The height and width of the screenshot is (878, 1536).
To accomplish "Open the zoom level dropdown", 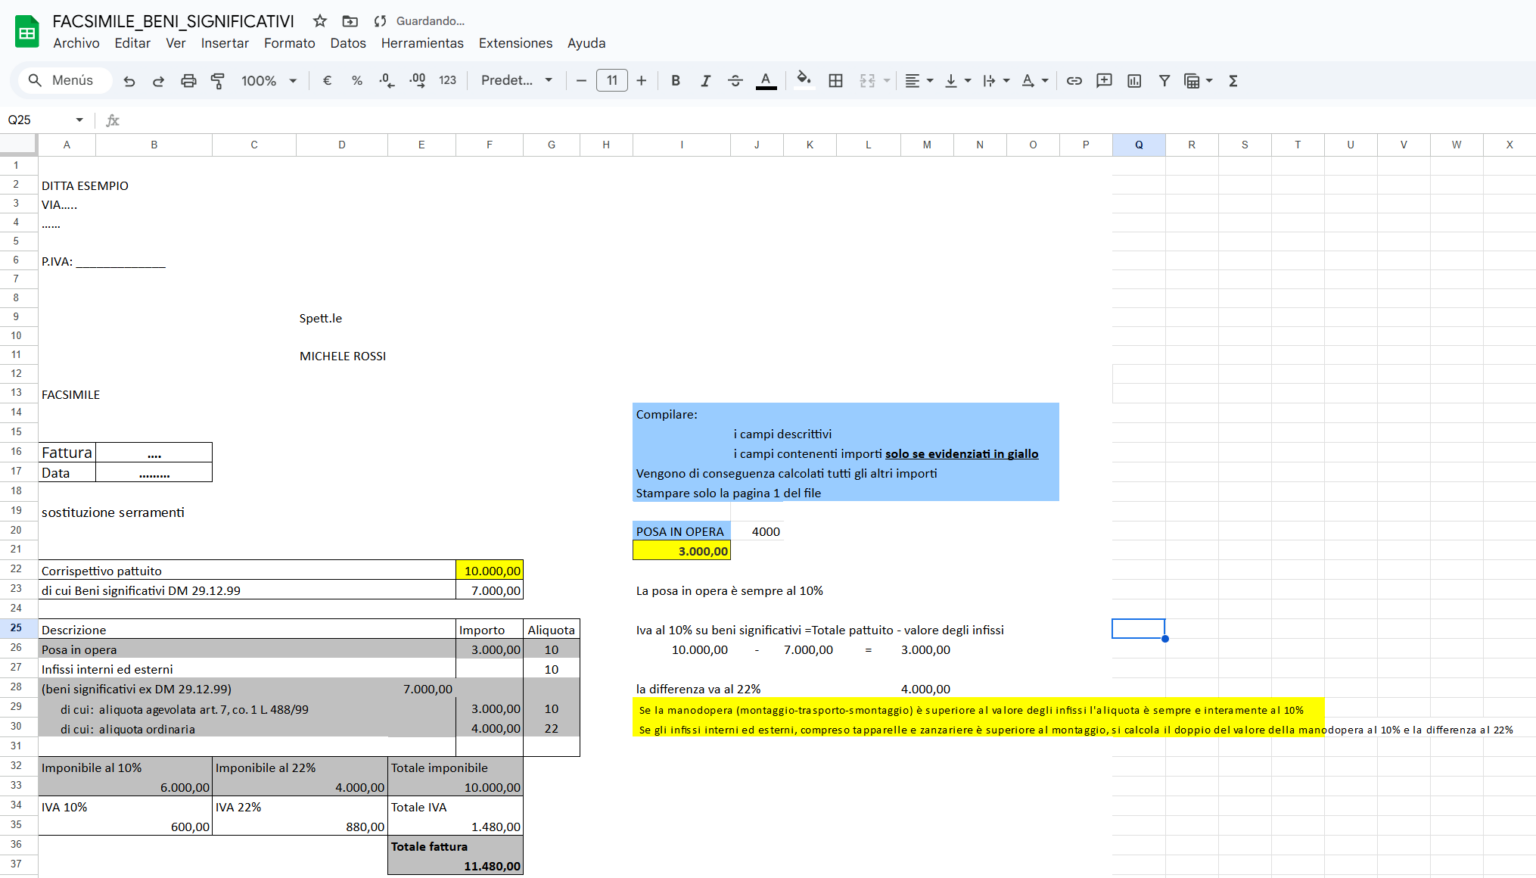I will pos(265,80).
